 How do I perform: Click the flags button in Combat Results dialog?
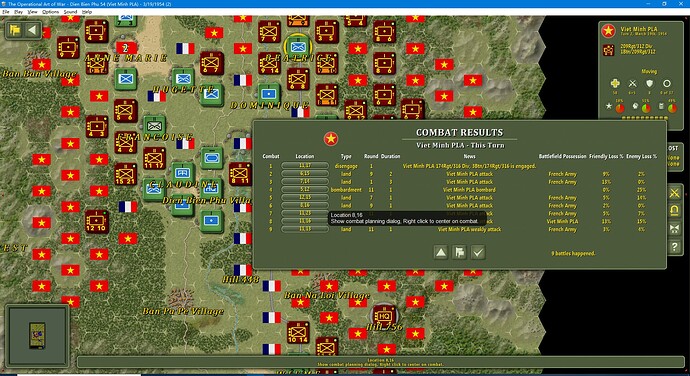pos(459,252)
